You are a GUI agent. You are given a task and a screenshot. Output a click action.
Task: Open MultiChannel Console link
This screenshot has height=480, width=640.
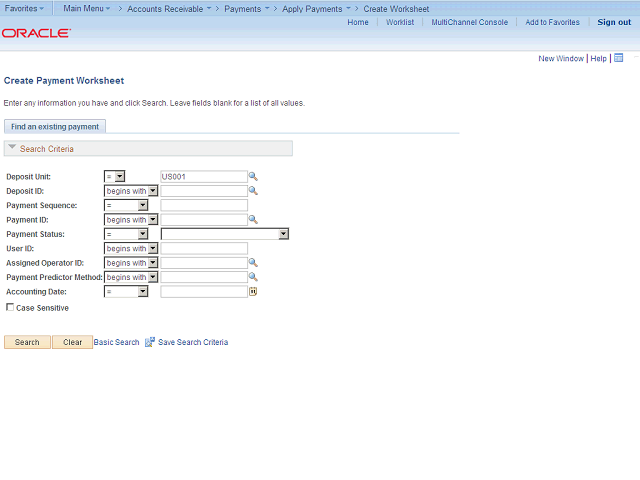469,22
